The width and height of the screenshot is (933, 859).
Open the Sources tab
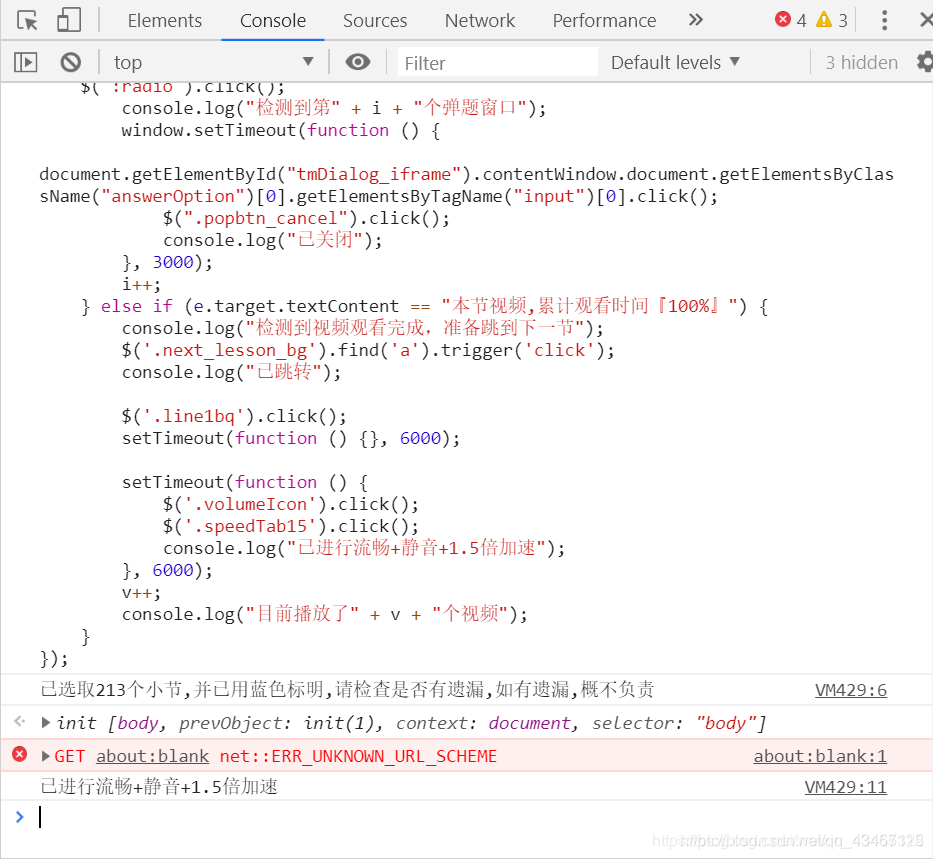(375, 20)
